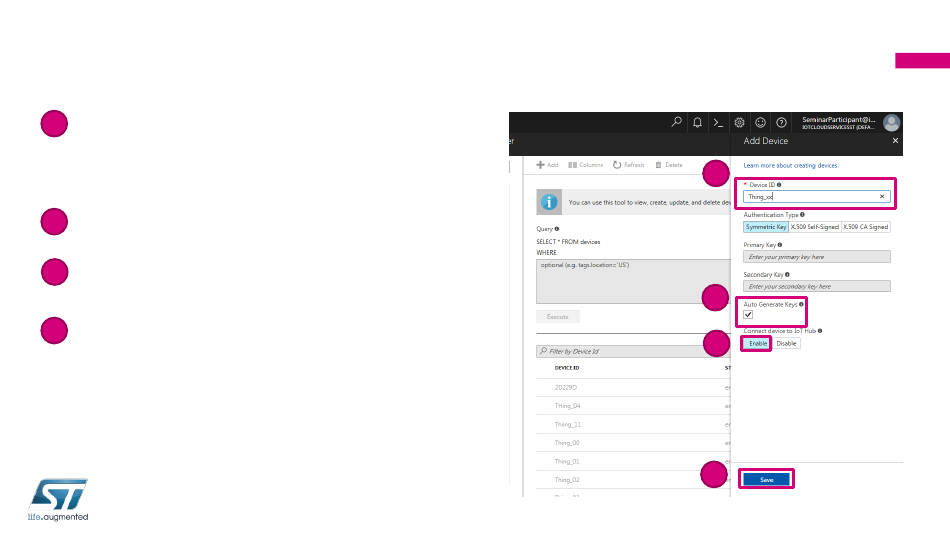Click the Save button
950x535 pixels.
point(766,480)
